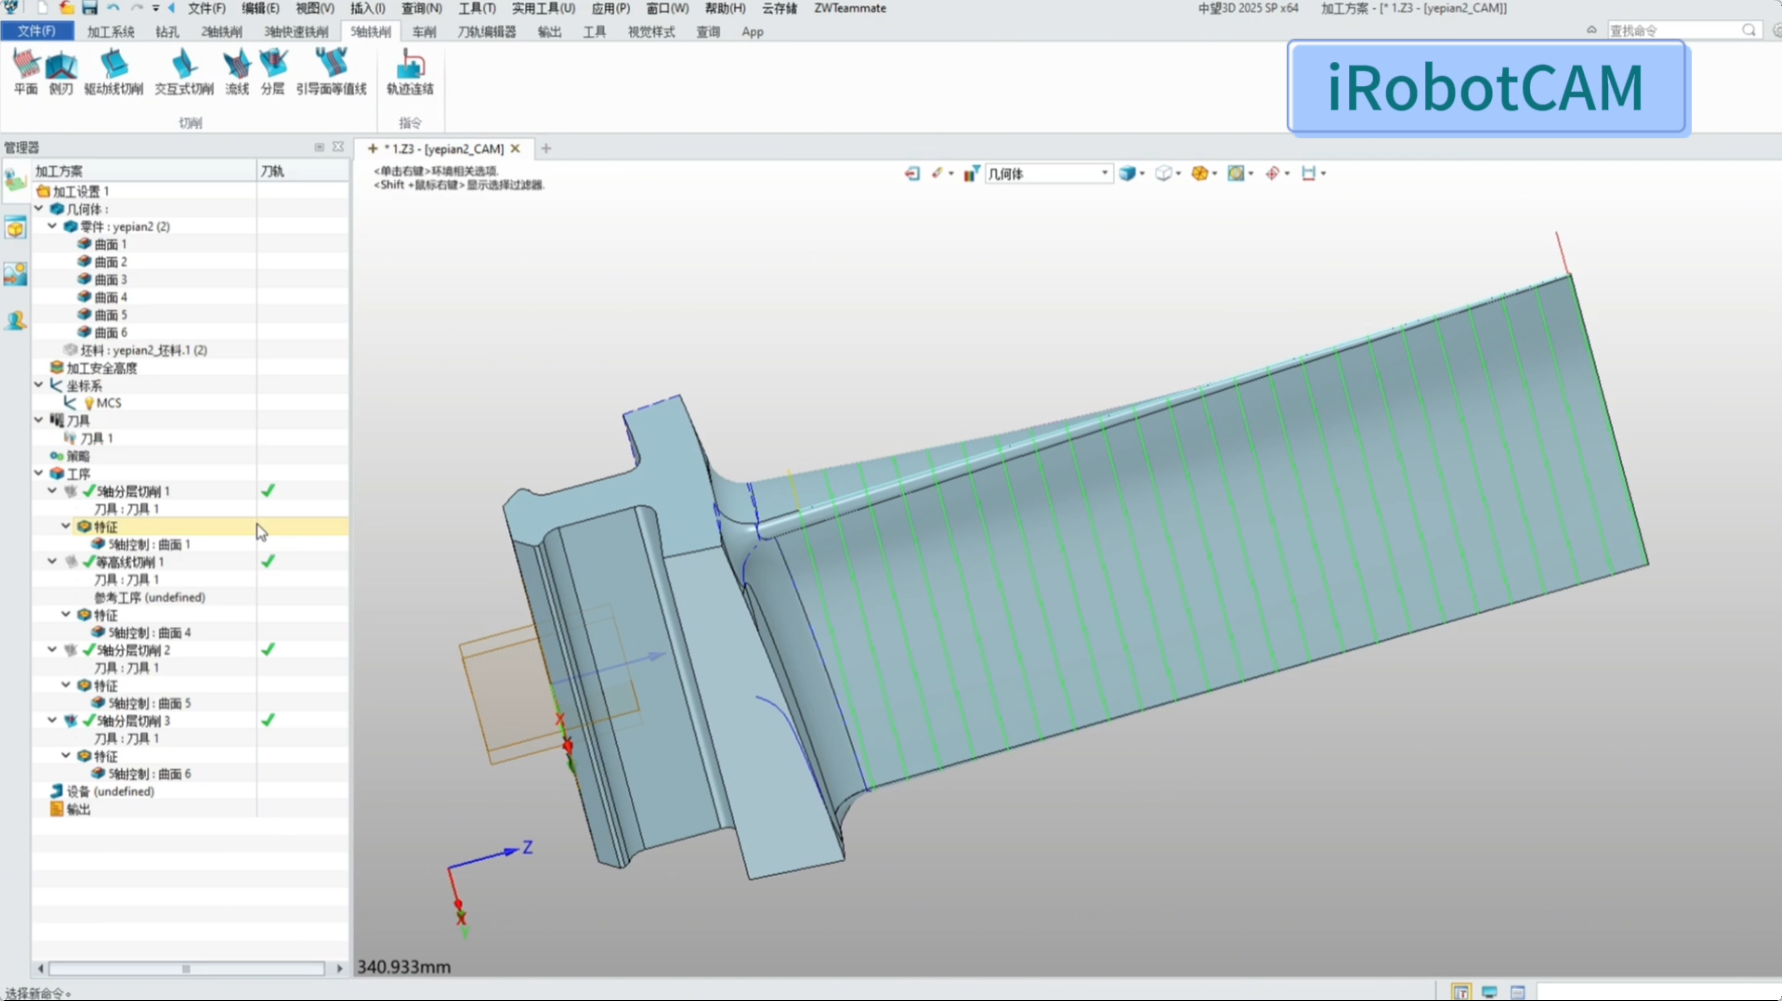1782x1001 pixels.
Task: Choose the 分层 layered cutting tool
Action: click(272, 72)
